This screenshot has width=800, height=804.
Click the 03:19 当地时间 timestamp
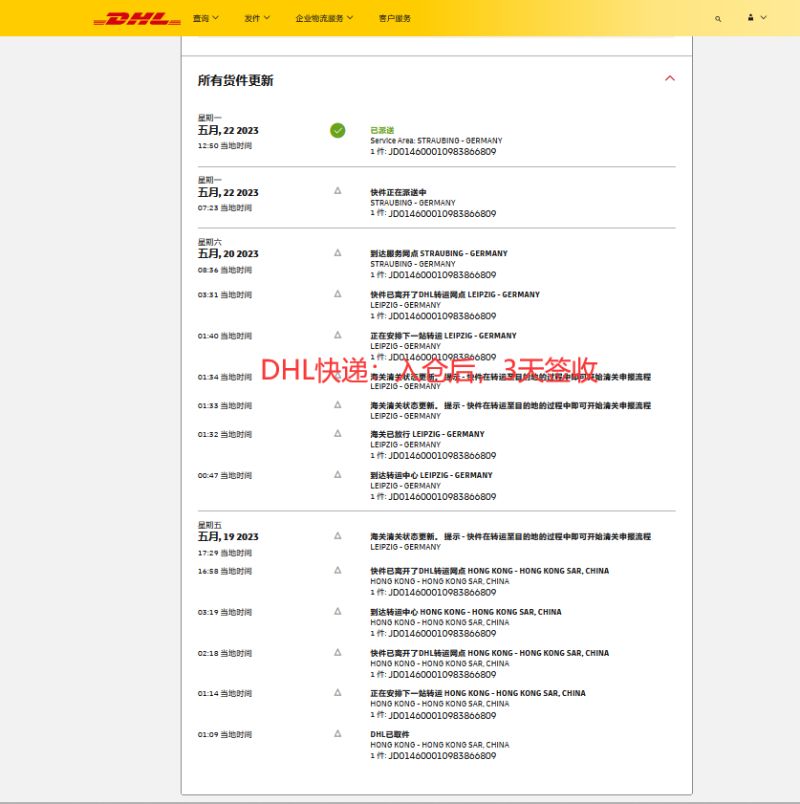tap(225, 612)
